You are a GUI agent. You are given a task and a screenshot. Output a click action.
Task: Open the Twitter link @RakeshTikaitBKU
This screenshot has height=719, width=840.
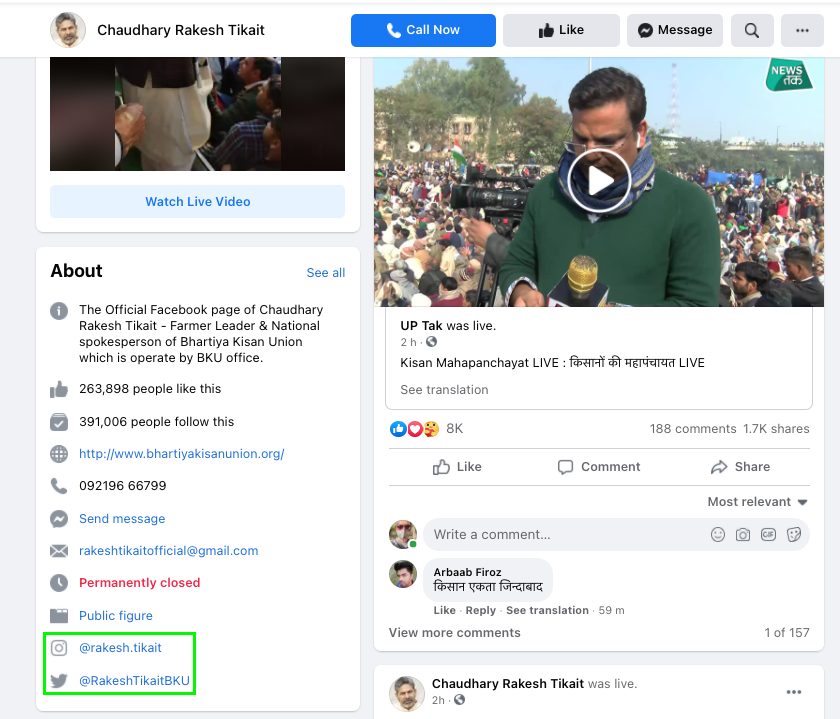pos(134,681)
